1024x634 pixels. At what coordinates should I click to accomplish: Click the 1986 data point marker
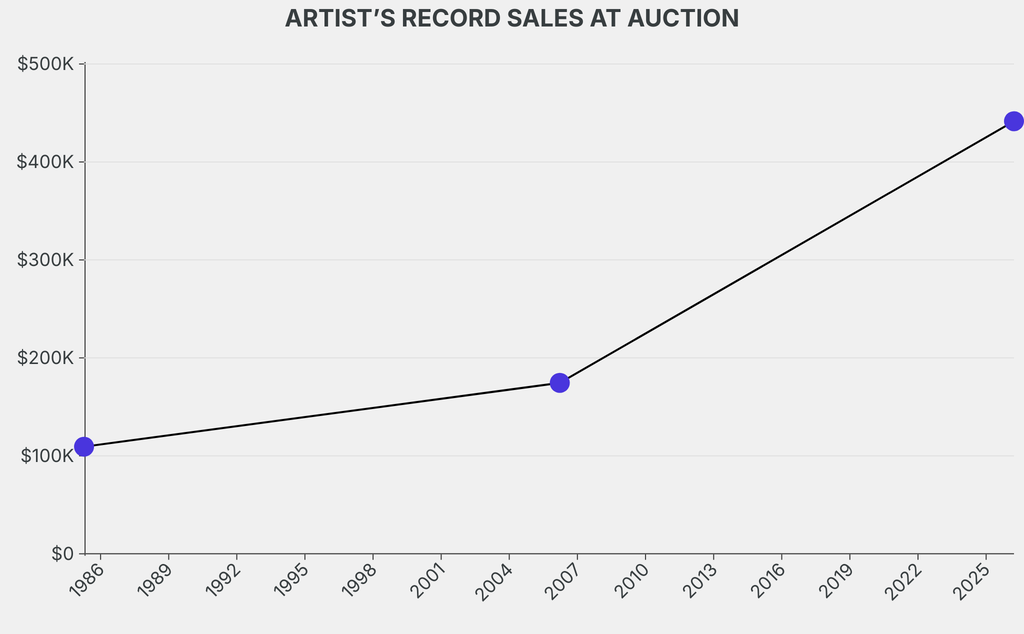[84, 446]
